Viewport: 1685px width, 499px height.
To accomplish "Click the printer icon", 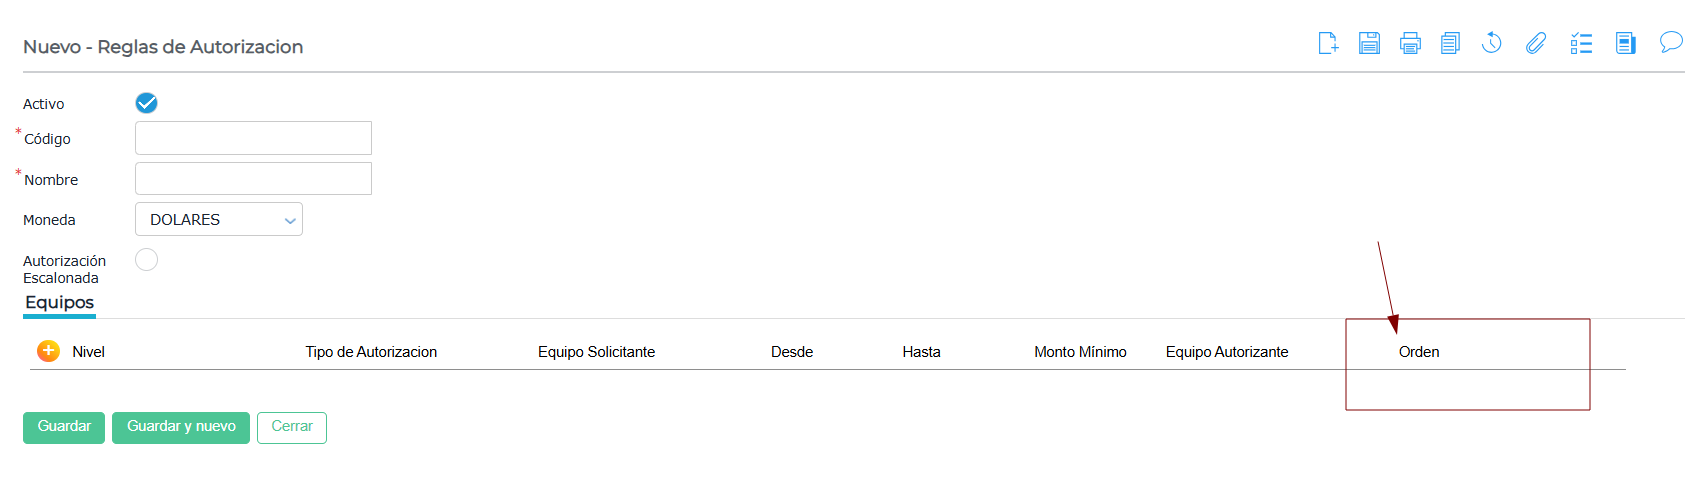I will (x=1410, y=43).
